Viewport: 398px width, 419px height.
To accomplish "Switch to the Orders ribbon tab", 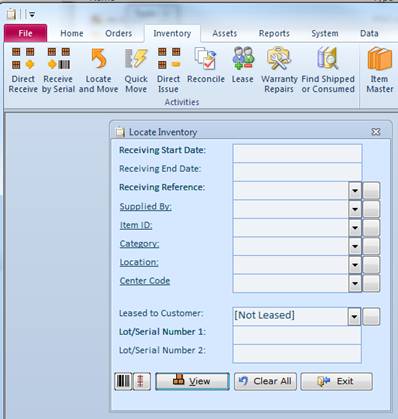I will point(119,33).
